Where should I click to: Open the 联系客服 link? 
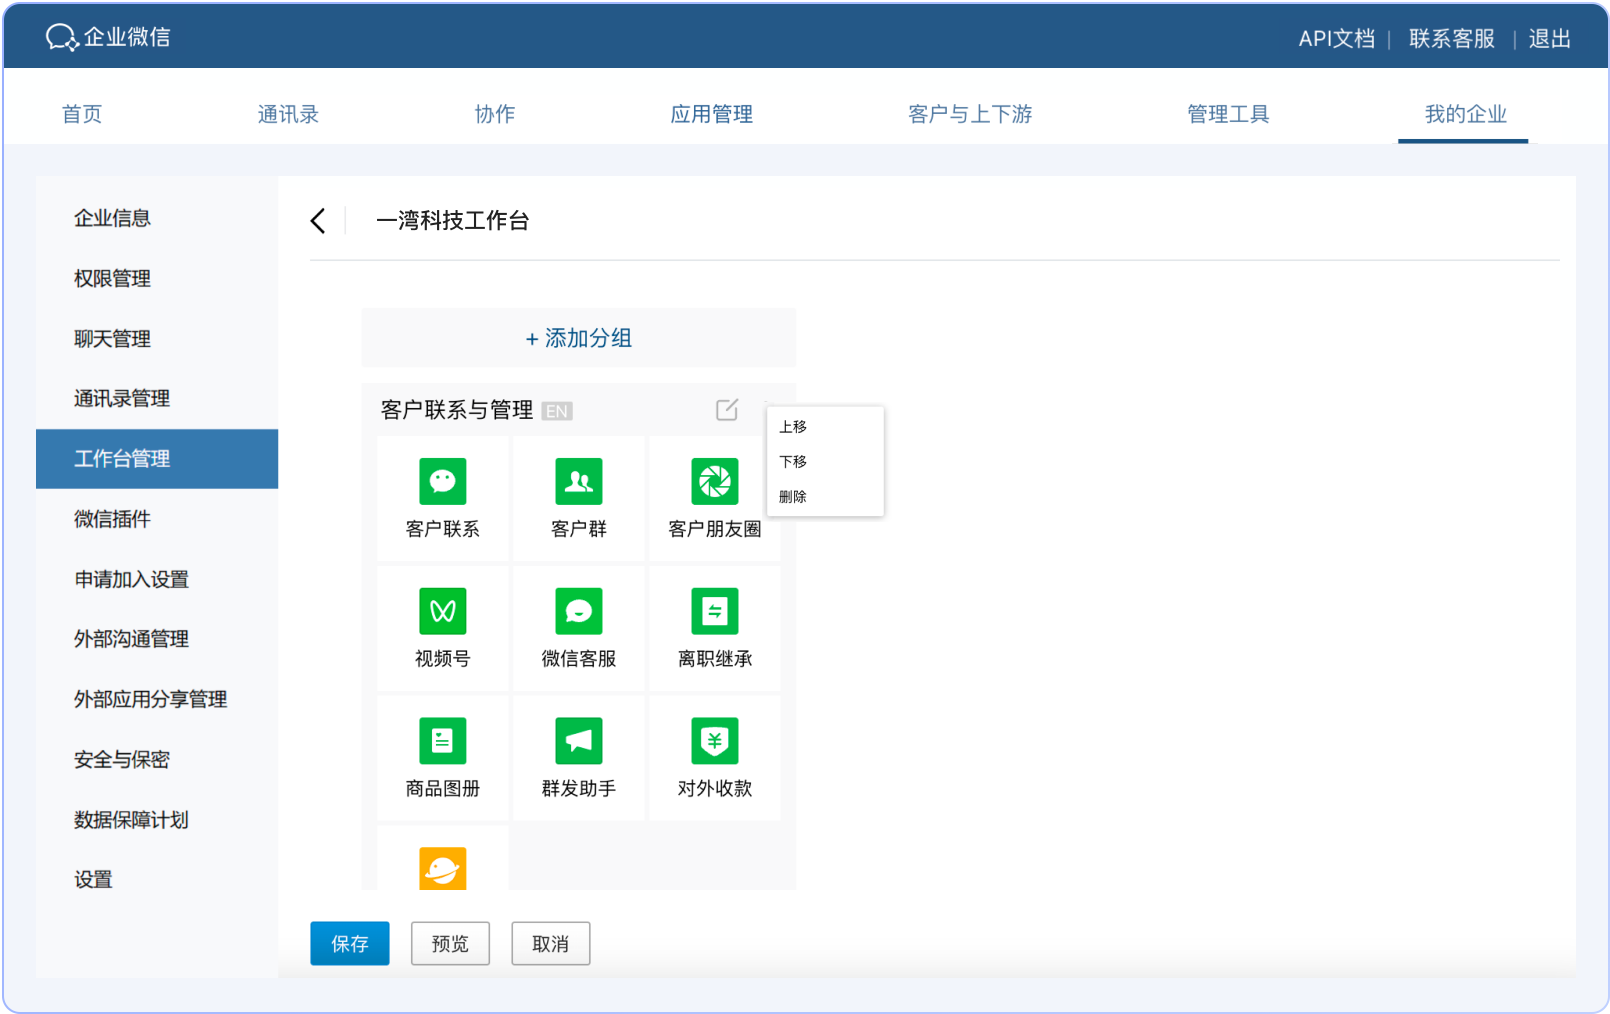[1452, 39]
